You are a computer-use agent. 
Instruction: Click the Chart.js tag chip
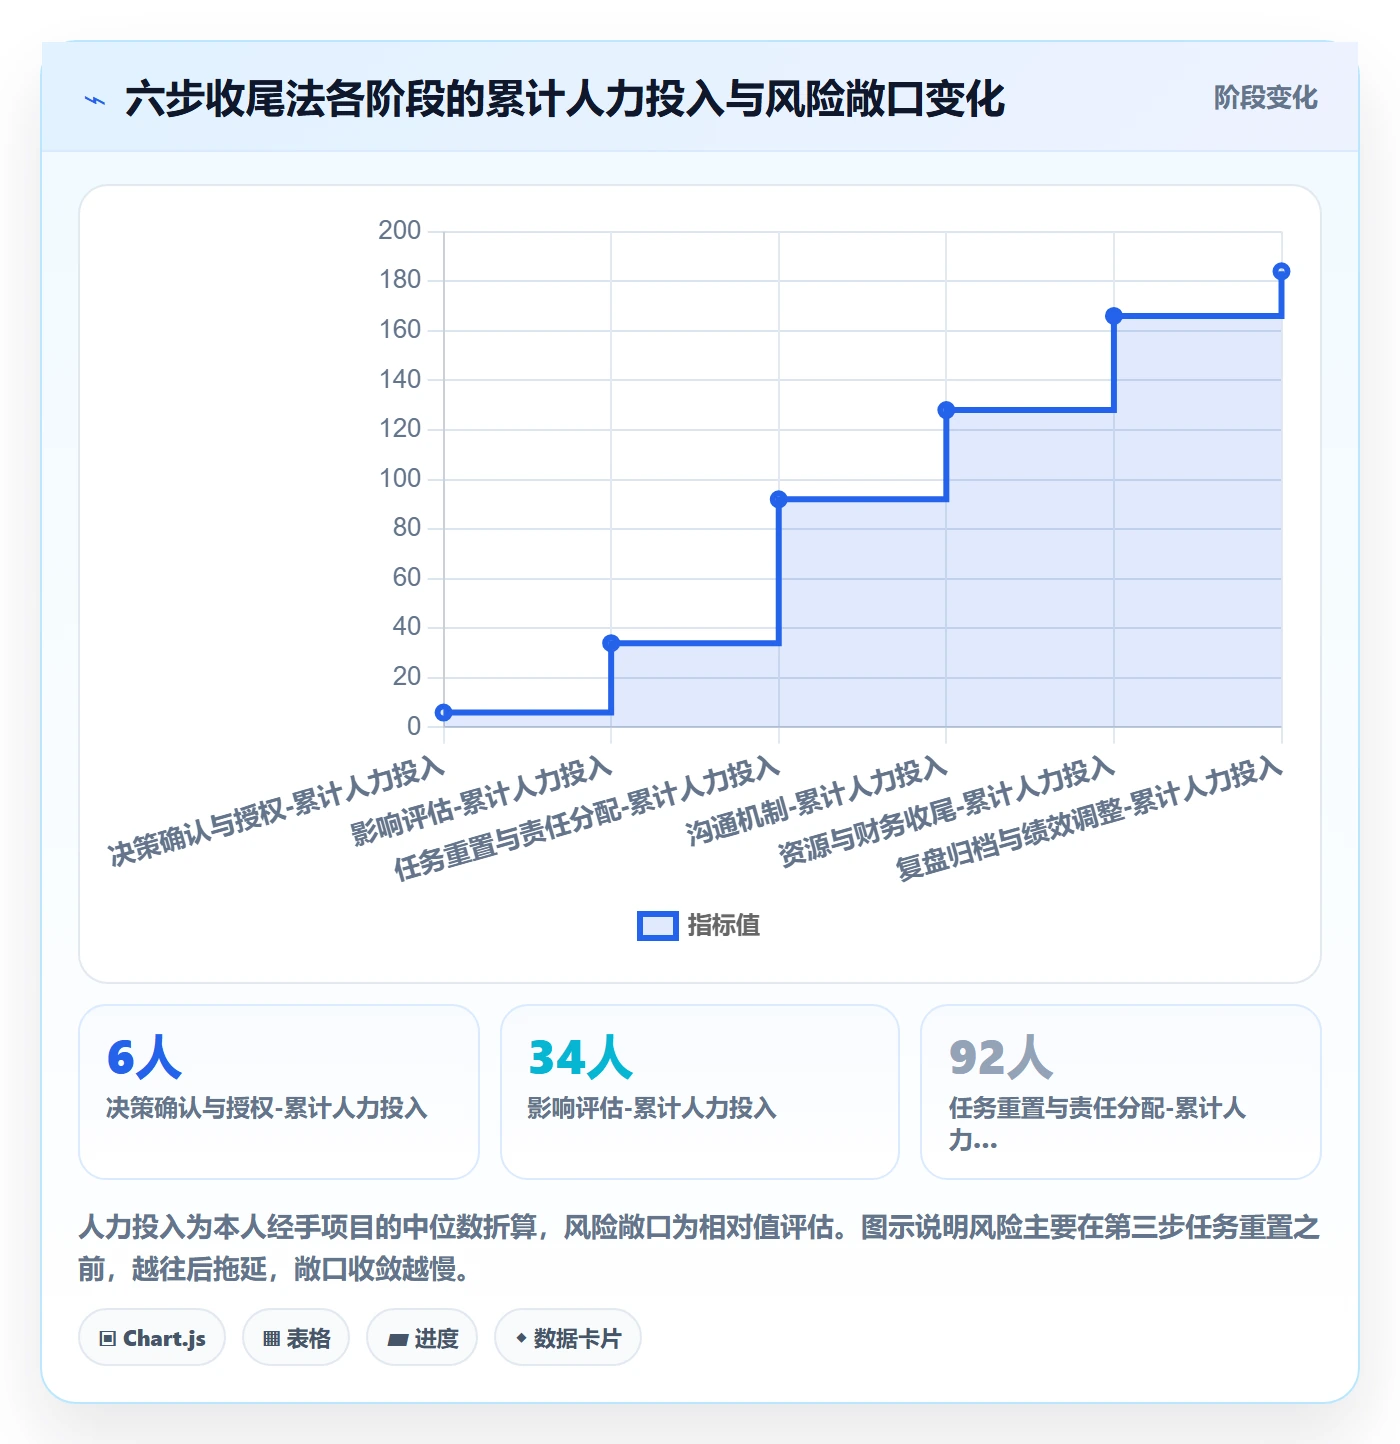click(x=152, y=1338)
